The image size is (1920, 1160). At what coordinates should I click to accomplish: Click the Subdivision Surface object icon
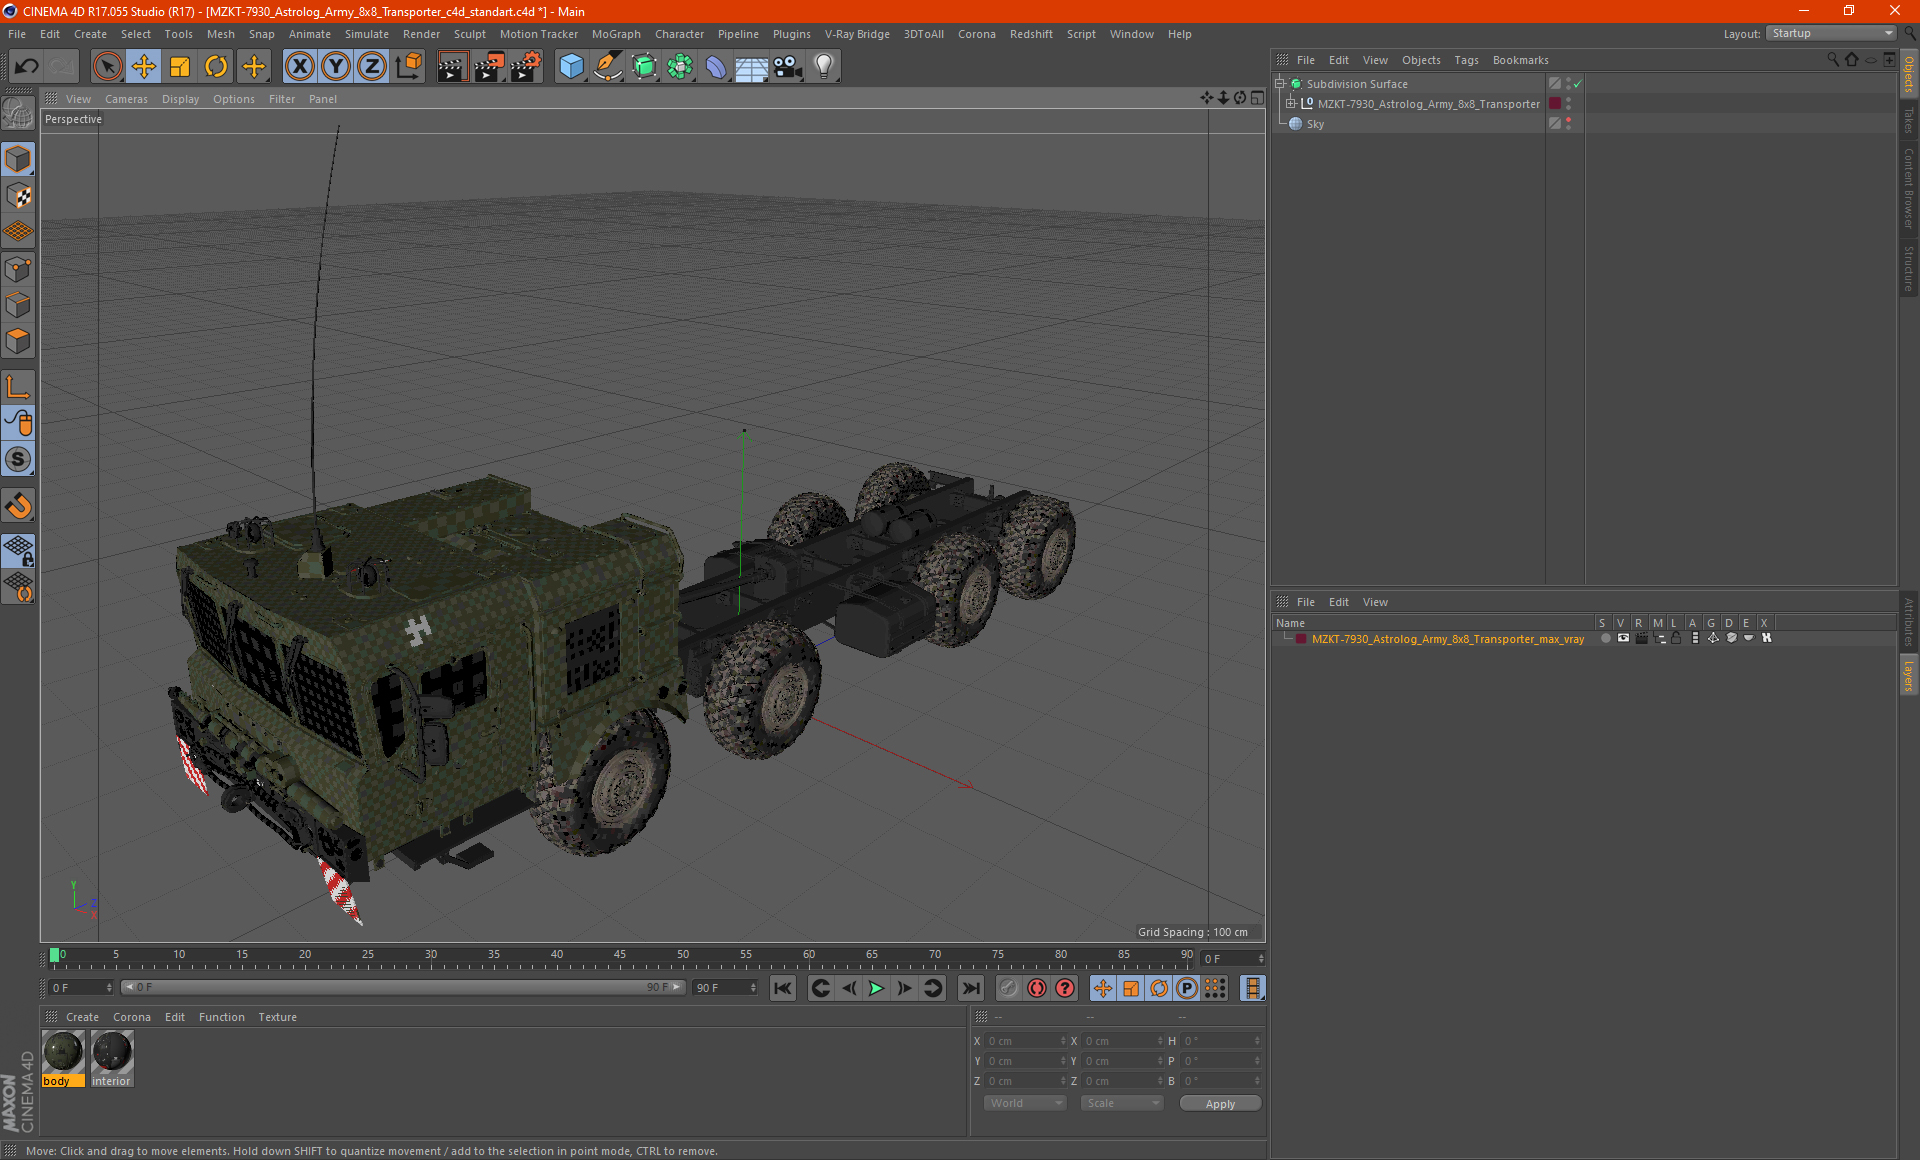(1296, 84)
